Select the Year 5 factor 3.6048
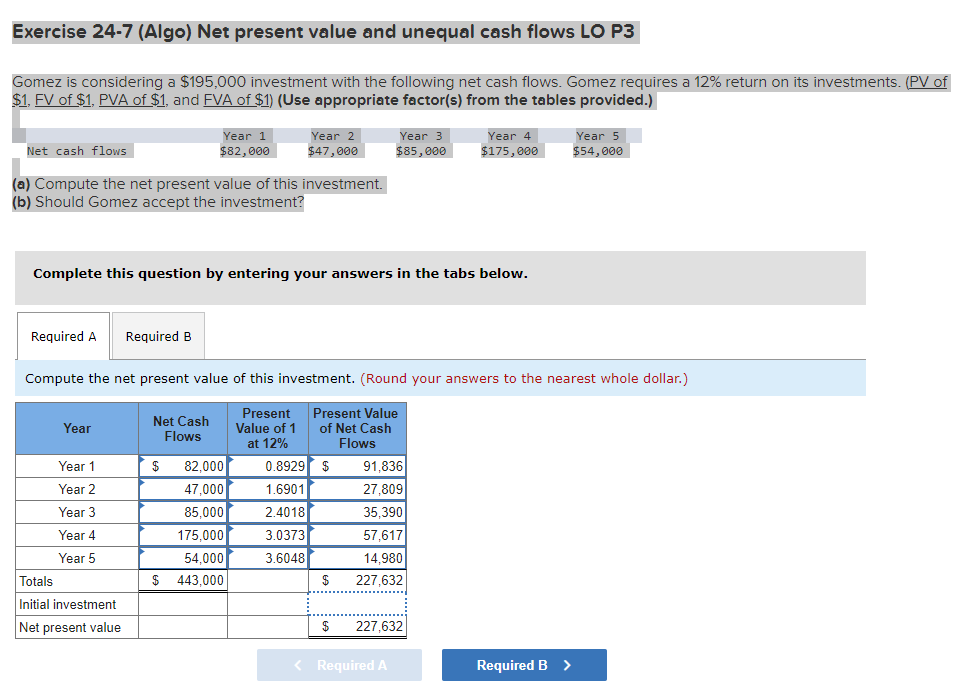 pyautogui.click(x=266, y=558)
